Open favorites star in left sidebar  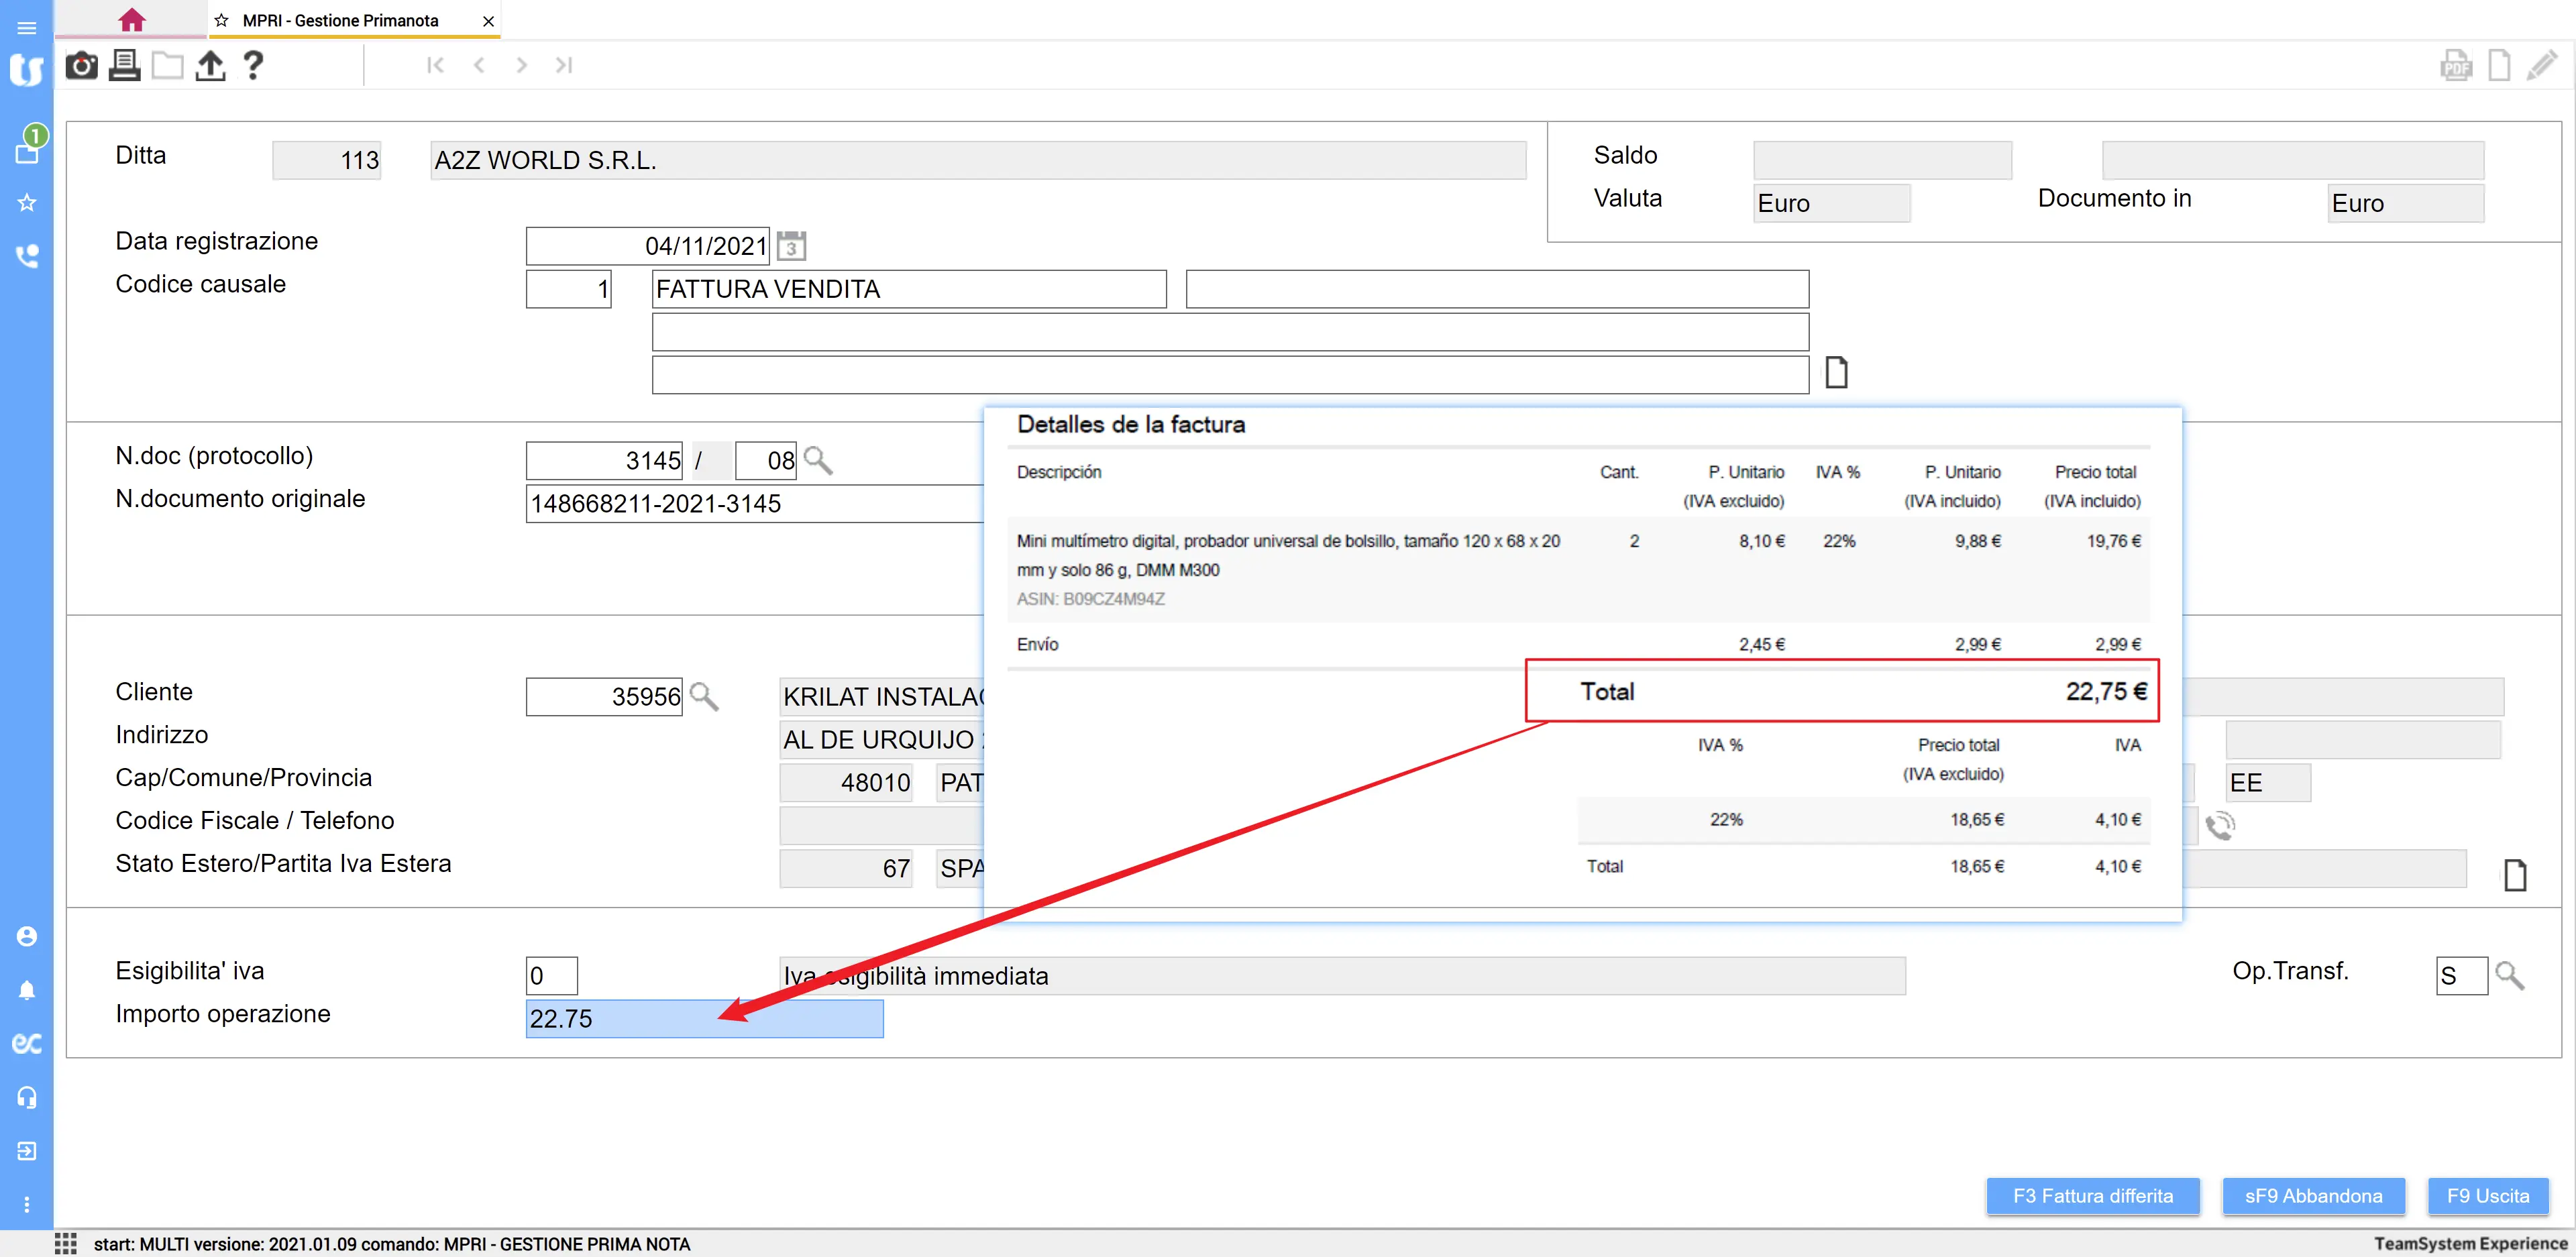point(27,203)
